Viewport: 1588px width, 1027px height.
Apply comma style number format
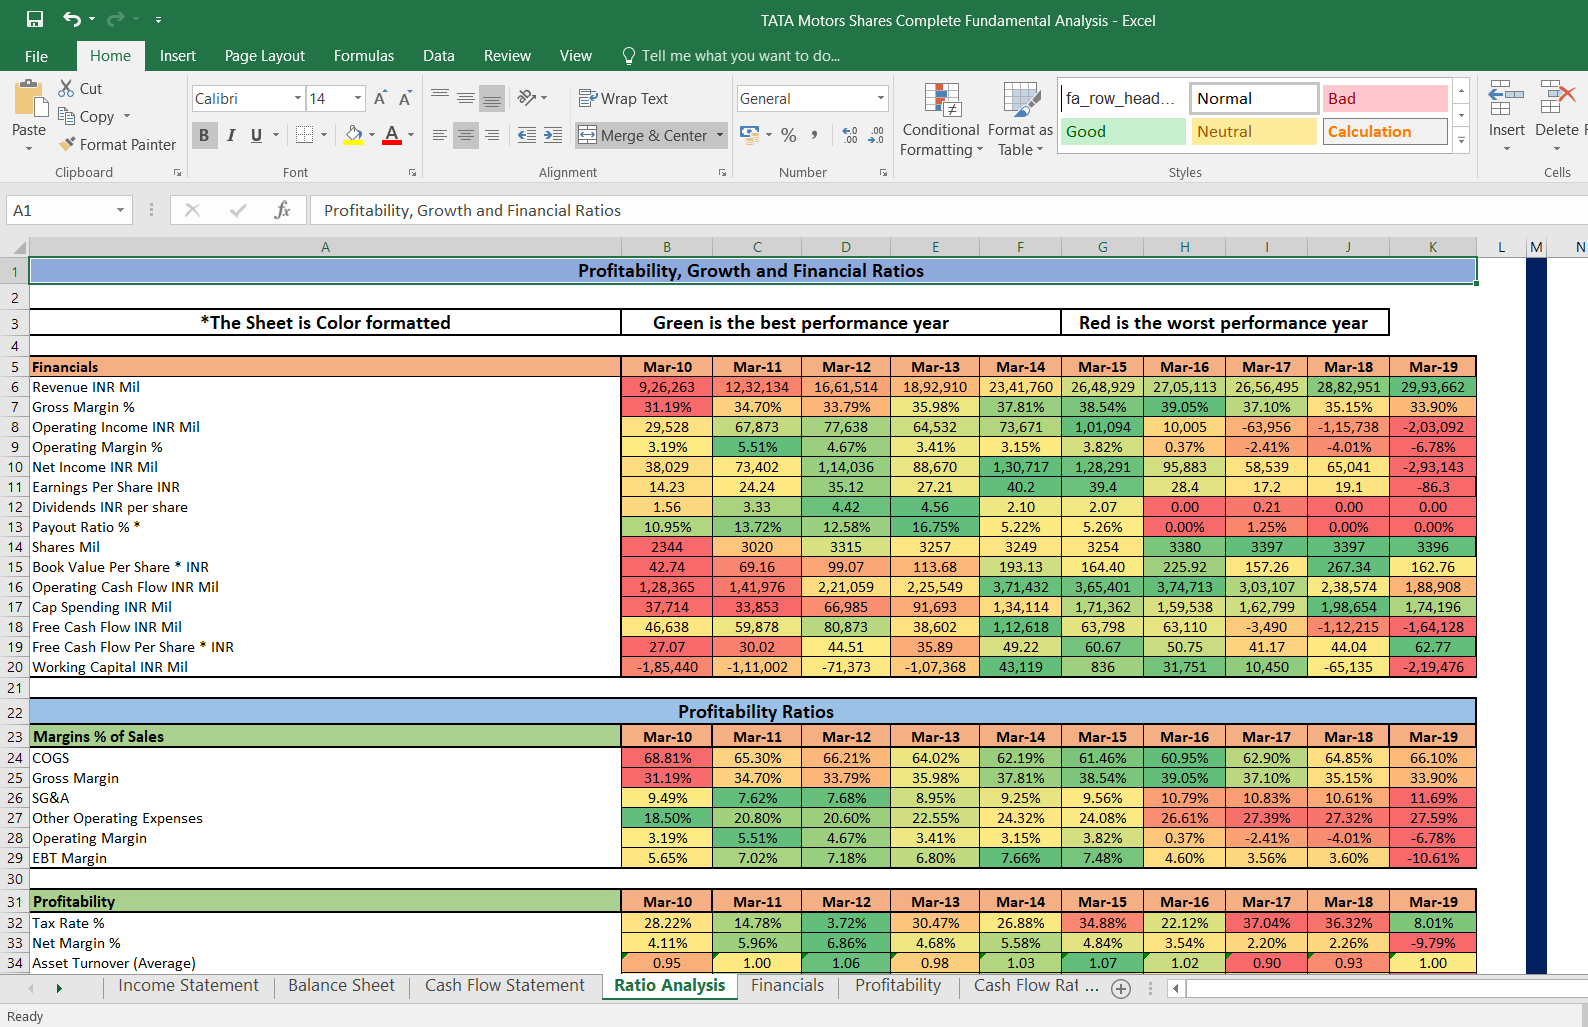[x=815, y=135]
